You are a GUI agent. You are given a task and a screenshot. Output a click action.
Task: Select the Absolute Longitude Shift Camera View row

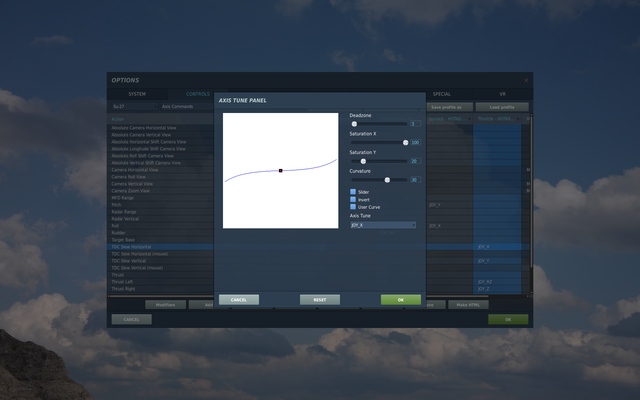coord(160,149)
